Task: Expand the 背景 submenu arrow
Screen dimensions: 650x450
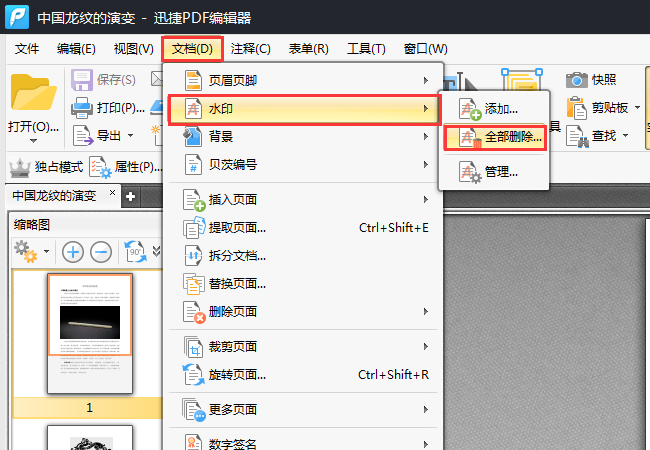Action: [x=426, y=136]
